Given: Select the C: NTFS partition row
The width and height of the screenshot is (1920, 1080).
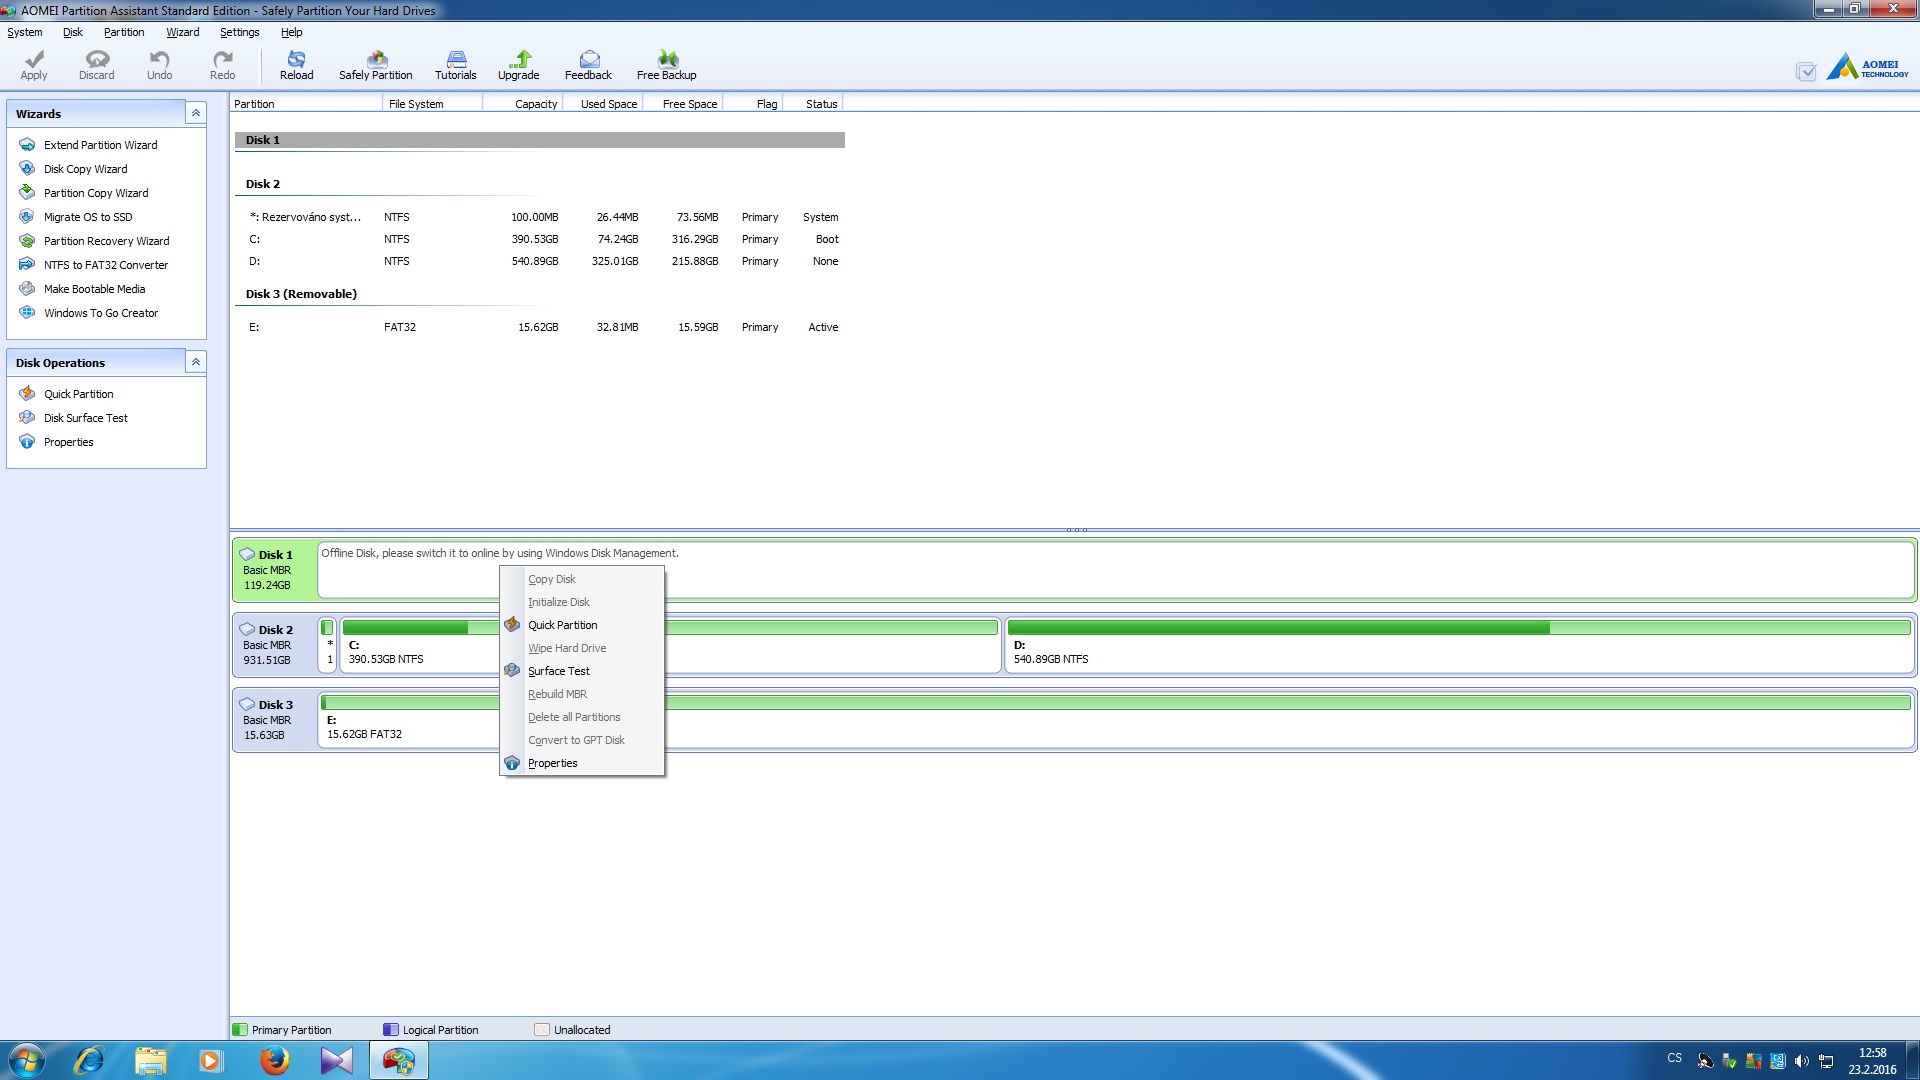Looking at the screenshot, I should (x=541, y=239).
